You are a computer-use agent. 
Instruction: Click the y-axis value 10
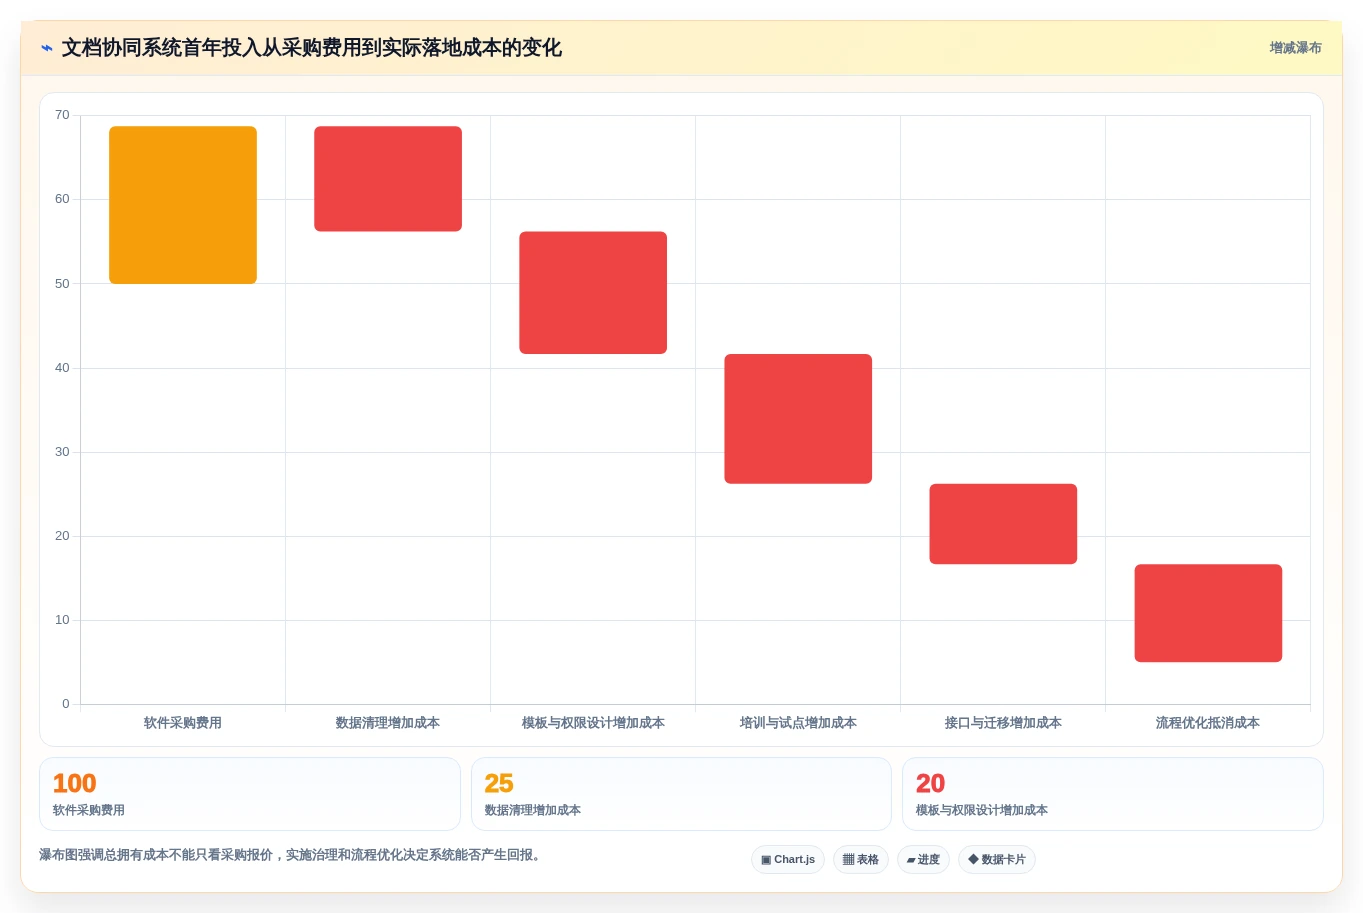click(x=63, y=620)
